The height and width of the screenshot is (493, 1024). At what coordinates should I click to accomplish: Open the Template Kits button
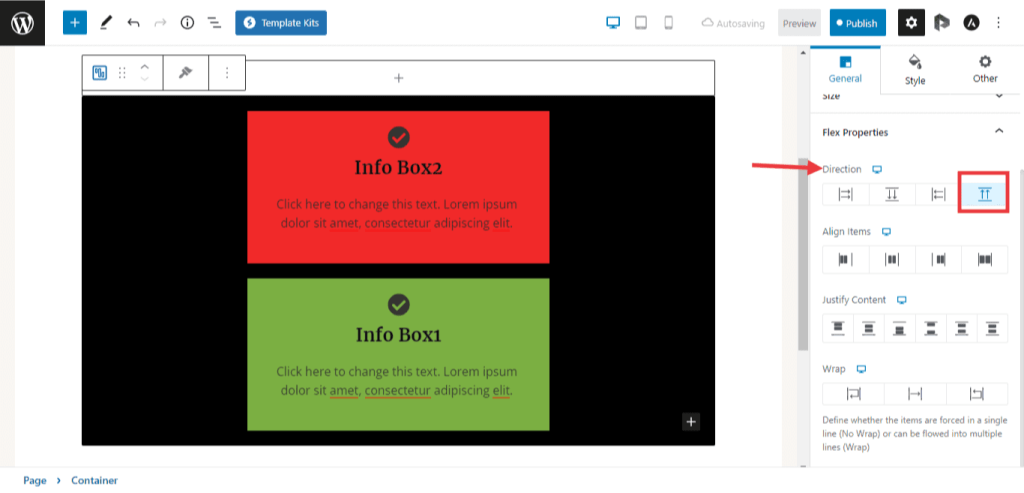(x=281, y=22)
